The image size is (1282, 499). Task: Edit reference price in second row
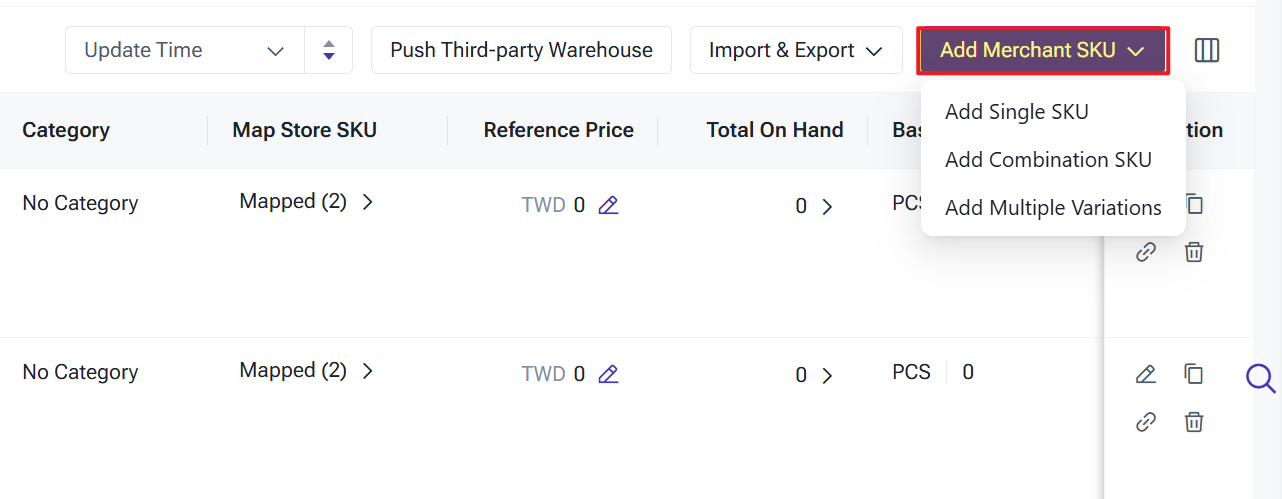pos(608,375)
